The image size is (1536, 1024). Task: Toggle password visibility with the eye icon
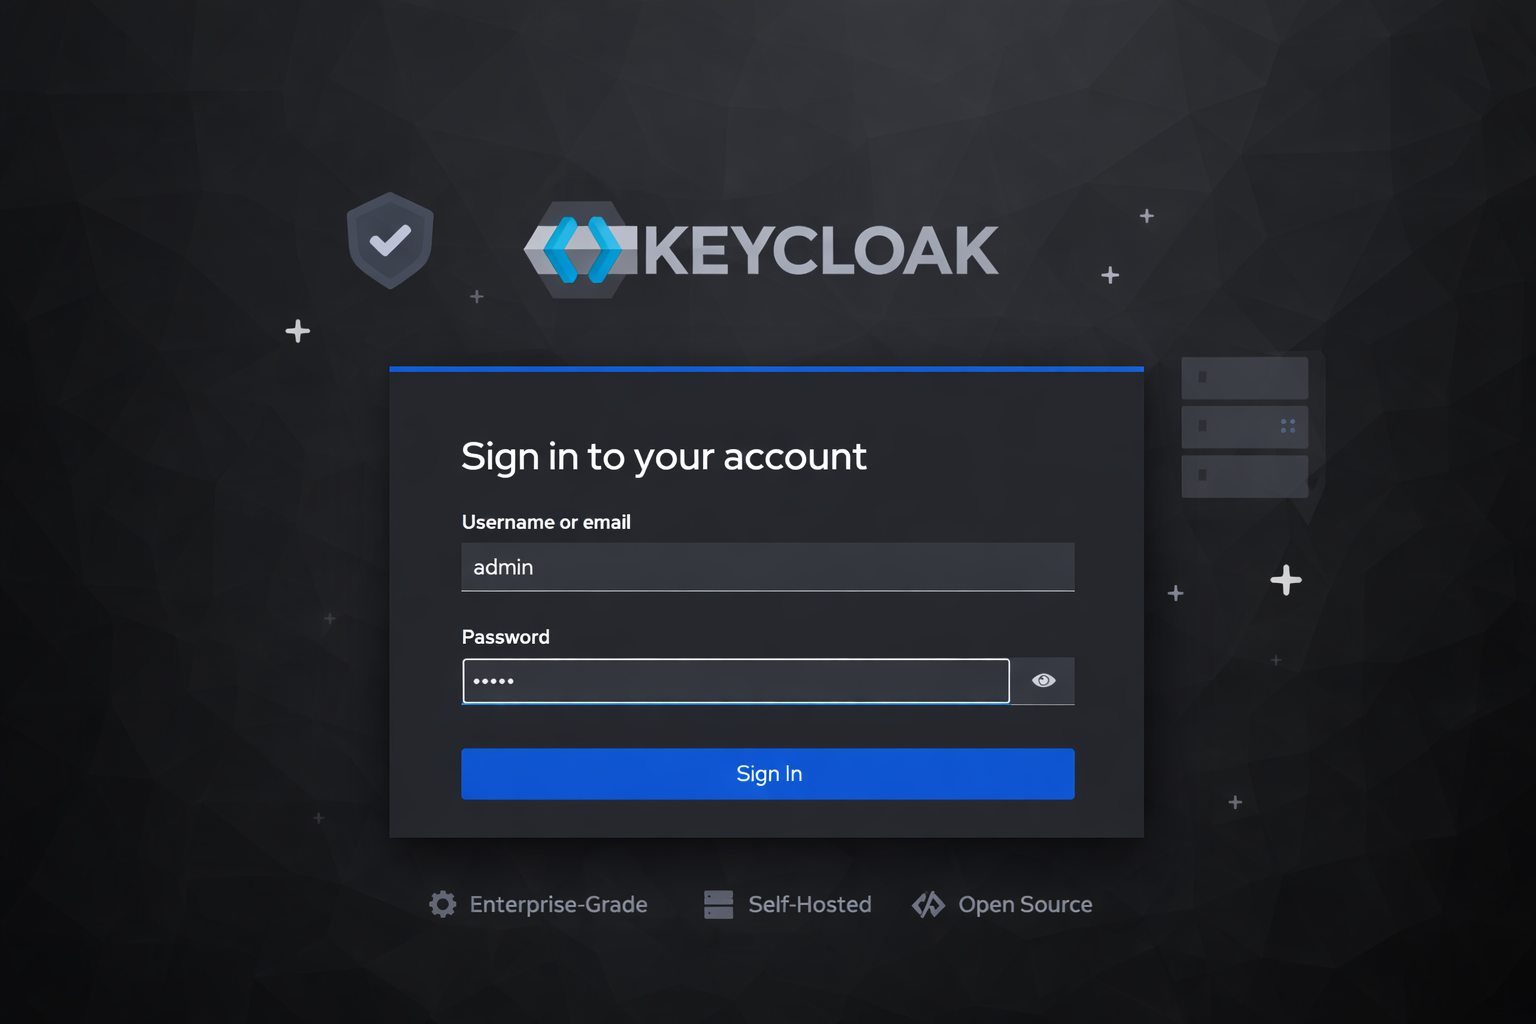[1043, 680]
